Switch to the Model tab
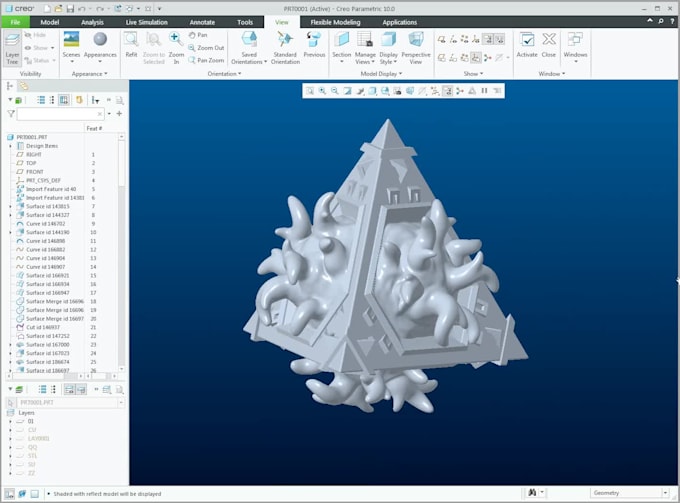680x503 pixels. pos(49,22)
